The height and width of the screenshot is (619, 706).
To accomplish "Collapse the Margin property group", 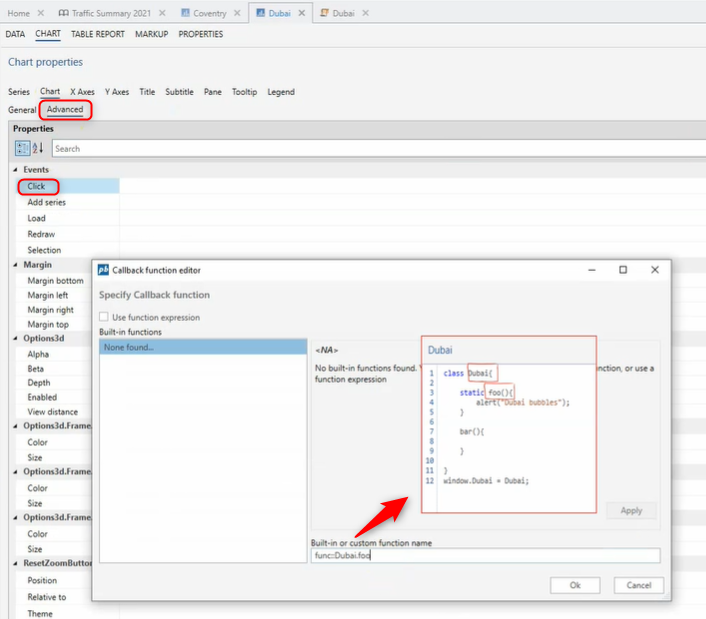I will [15, 265].
